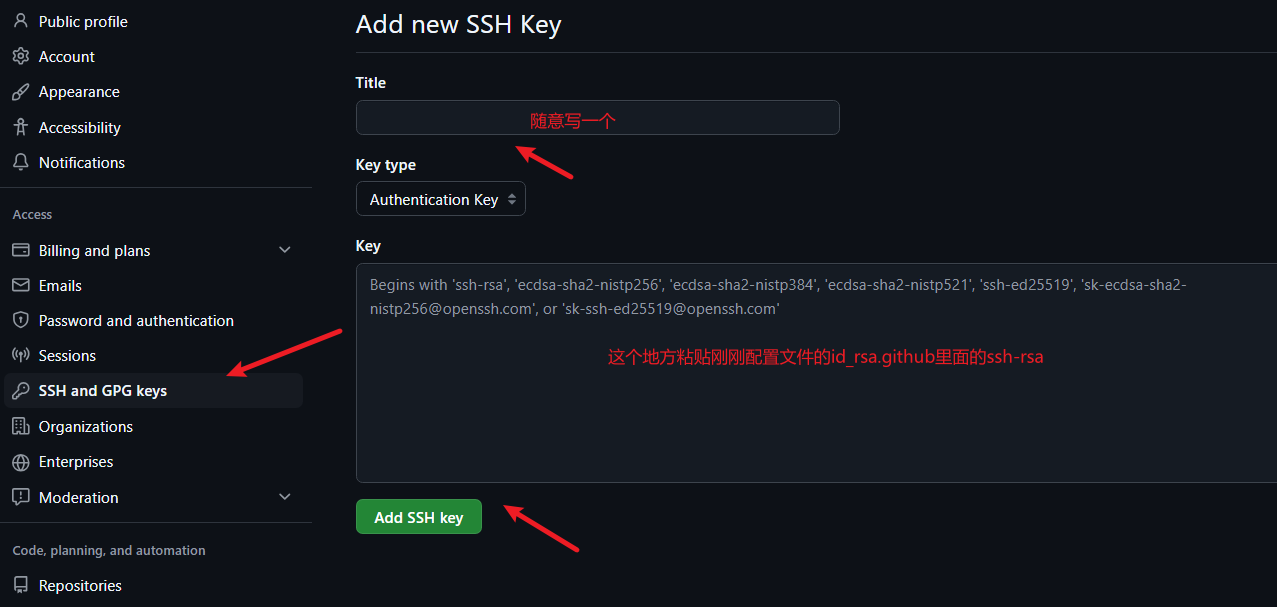Screen dimensions: 1277x607
Task: Click the Public profile person icon
Action: [x=20, y=21]
